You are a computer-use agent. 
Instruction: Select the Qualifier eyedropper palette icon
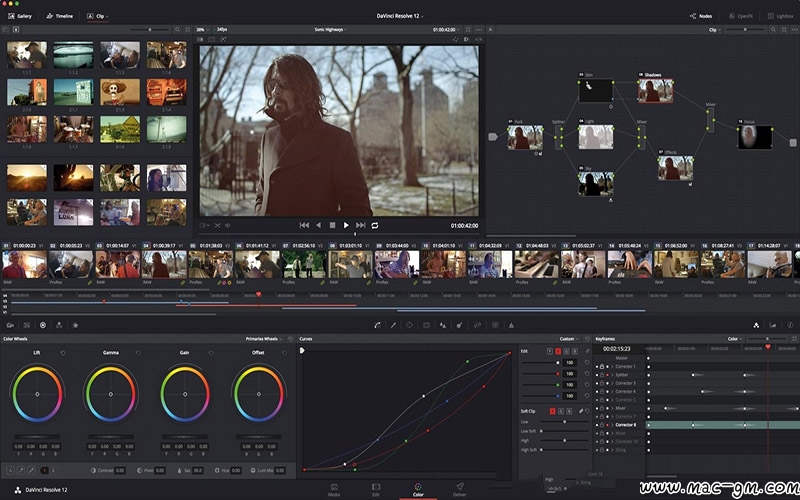(x=393, y=325)
